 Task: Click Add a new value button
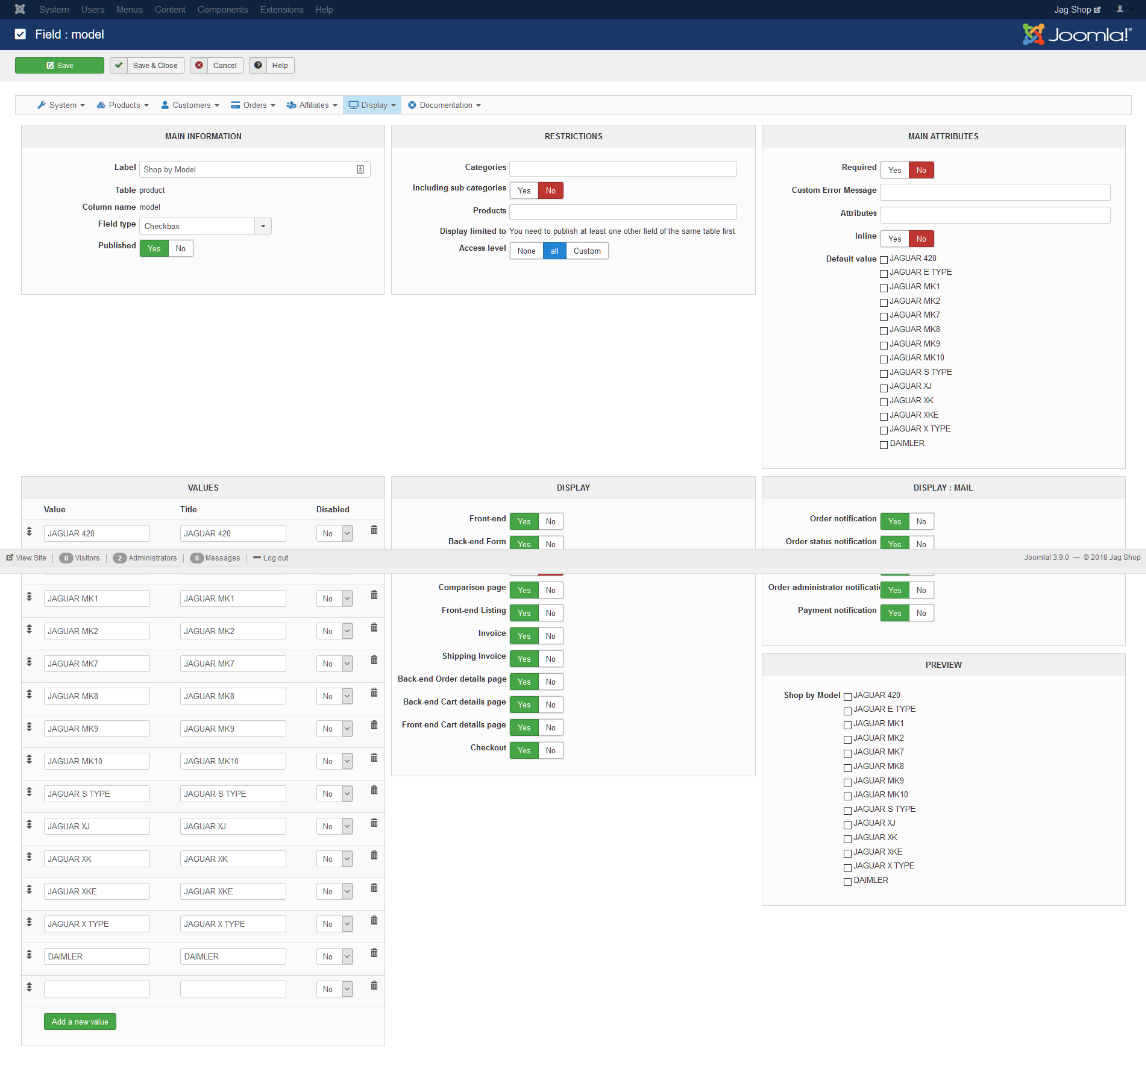[80, 1021]
